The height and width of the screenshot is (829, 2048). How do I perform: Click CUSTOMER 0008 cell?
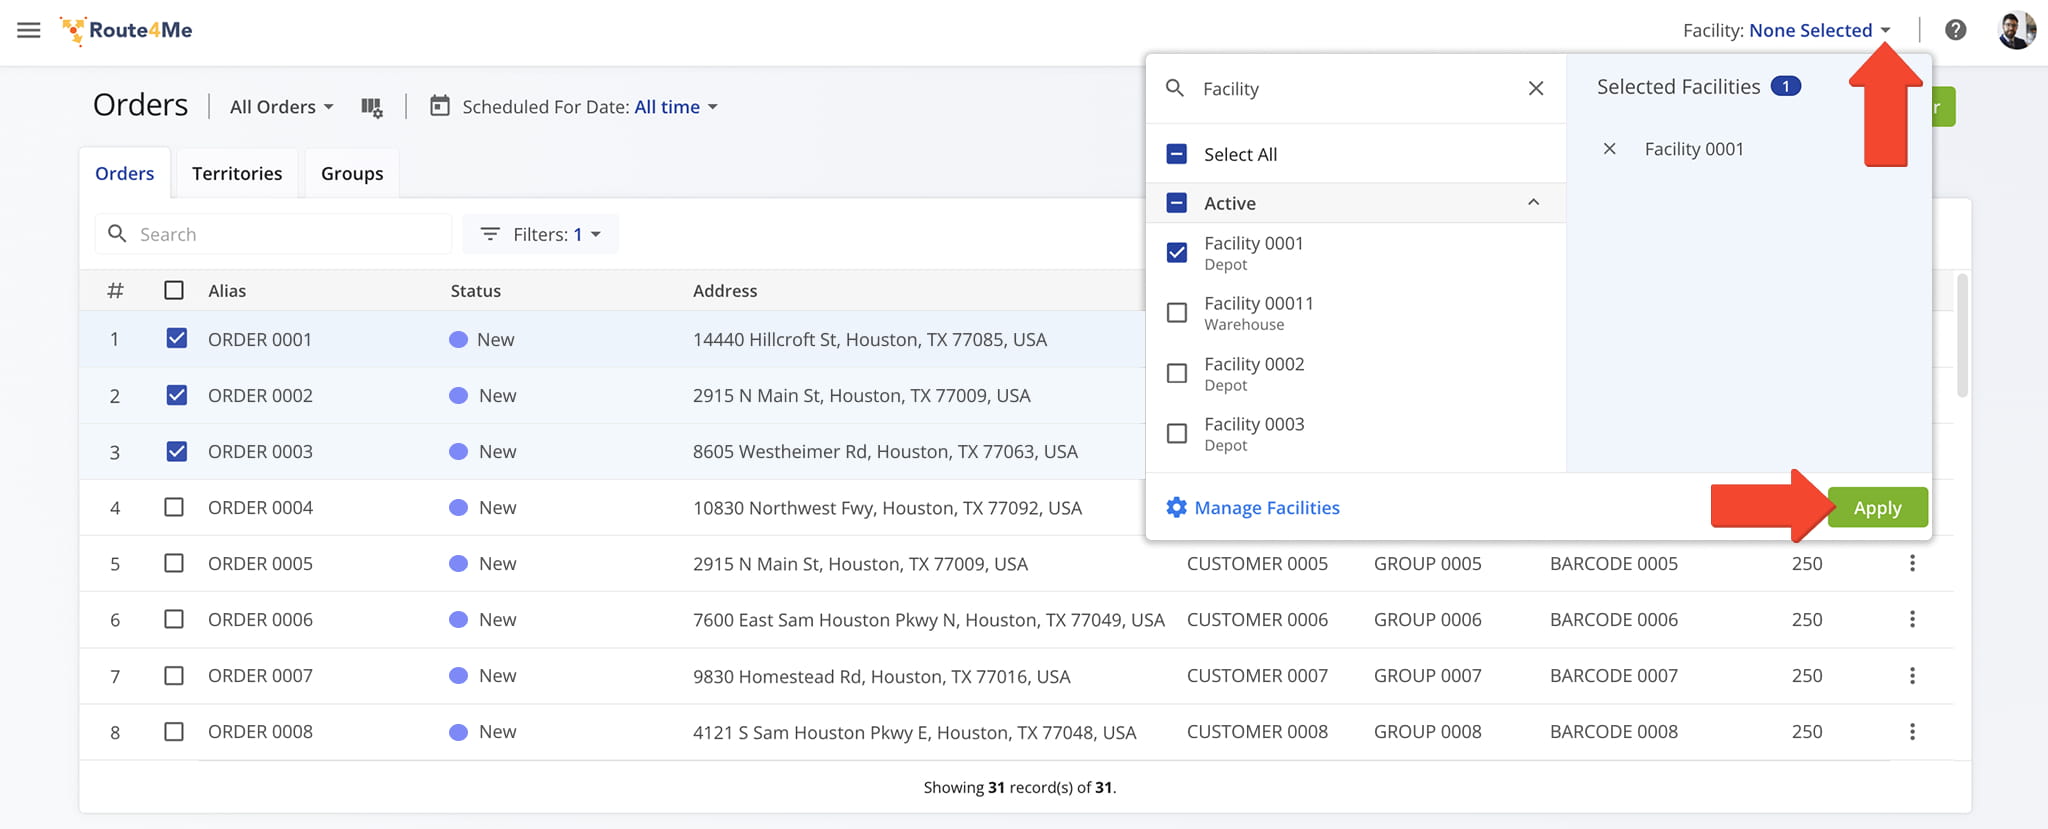1257,731
